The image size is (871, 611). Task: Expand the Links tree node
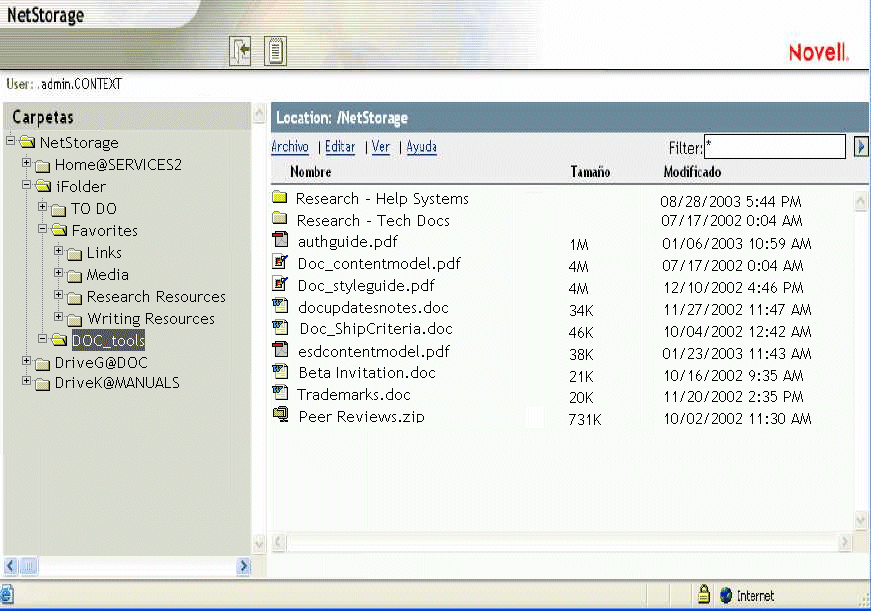pyautogui.click(x=58, y=251)
